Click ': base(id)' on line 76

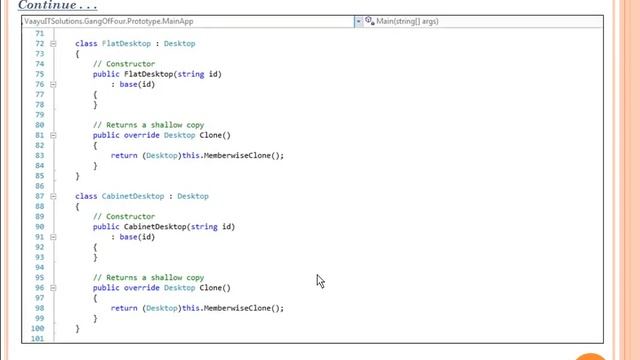click(x=133, y=84)
